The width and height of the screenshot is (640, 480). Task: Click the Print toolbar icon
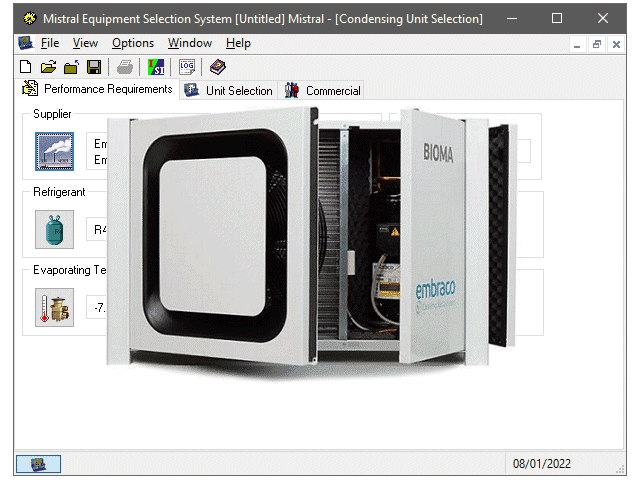124,67
